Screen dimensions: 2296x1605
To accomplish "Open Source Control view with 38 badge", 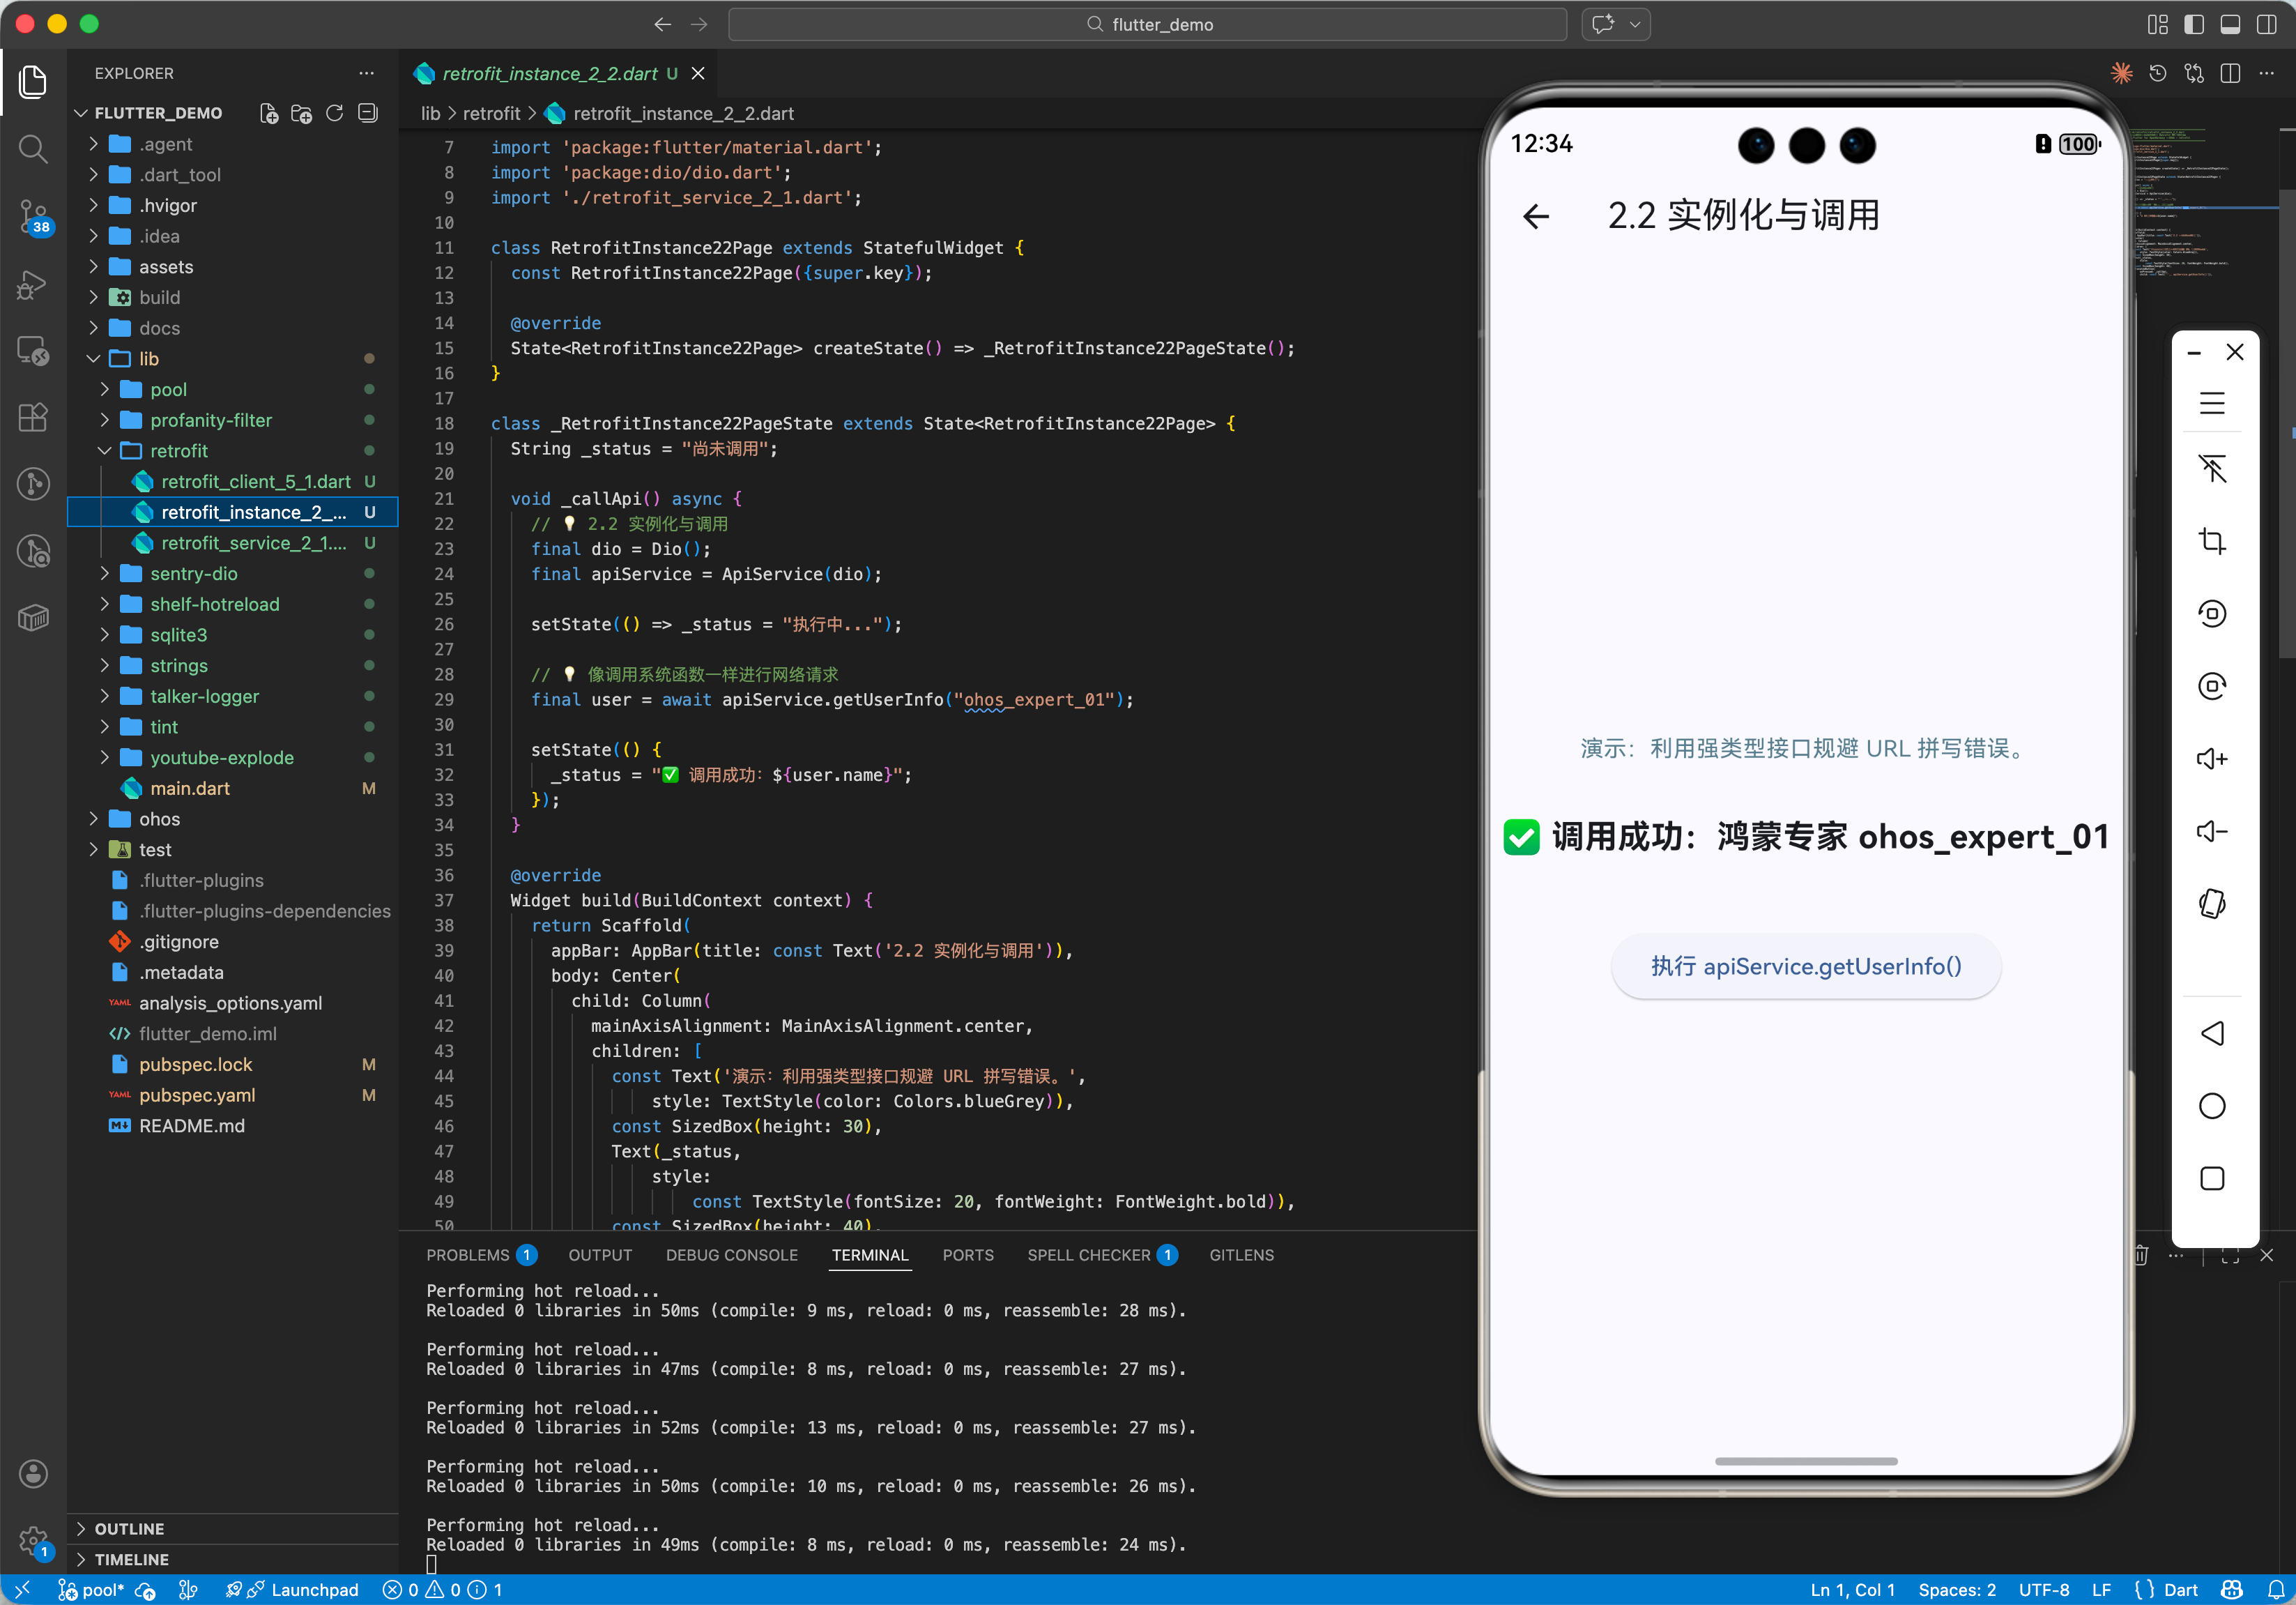I will tap(33, 215).
